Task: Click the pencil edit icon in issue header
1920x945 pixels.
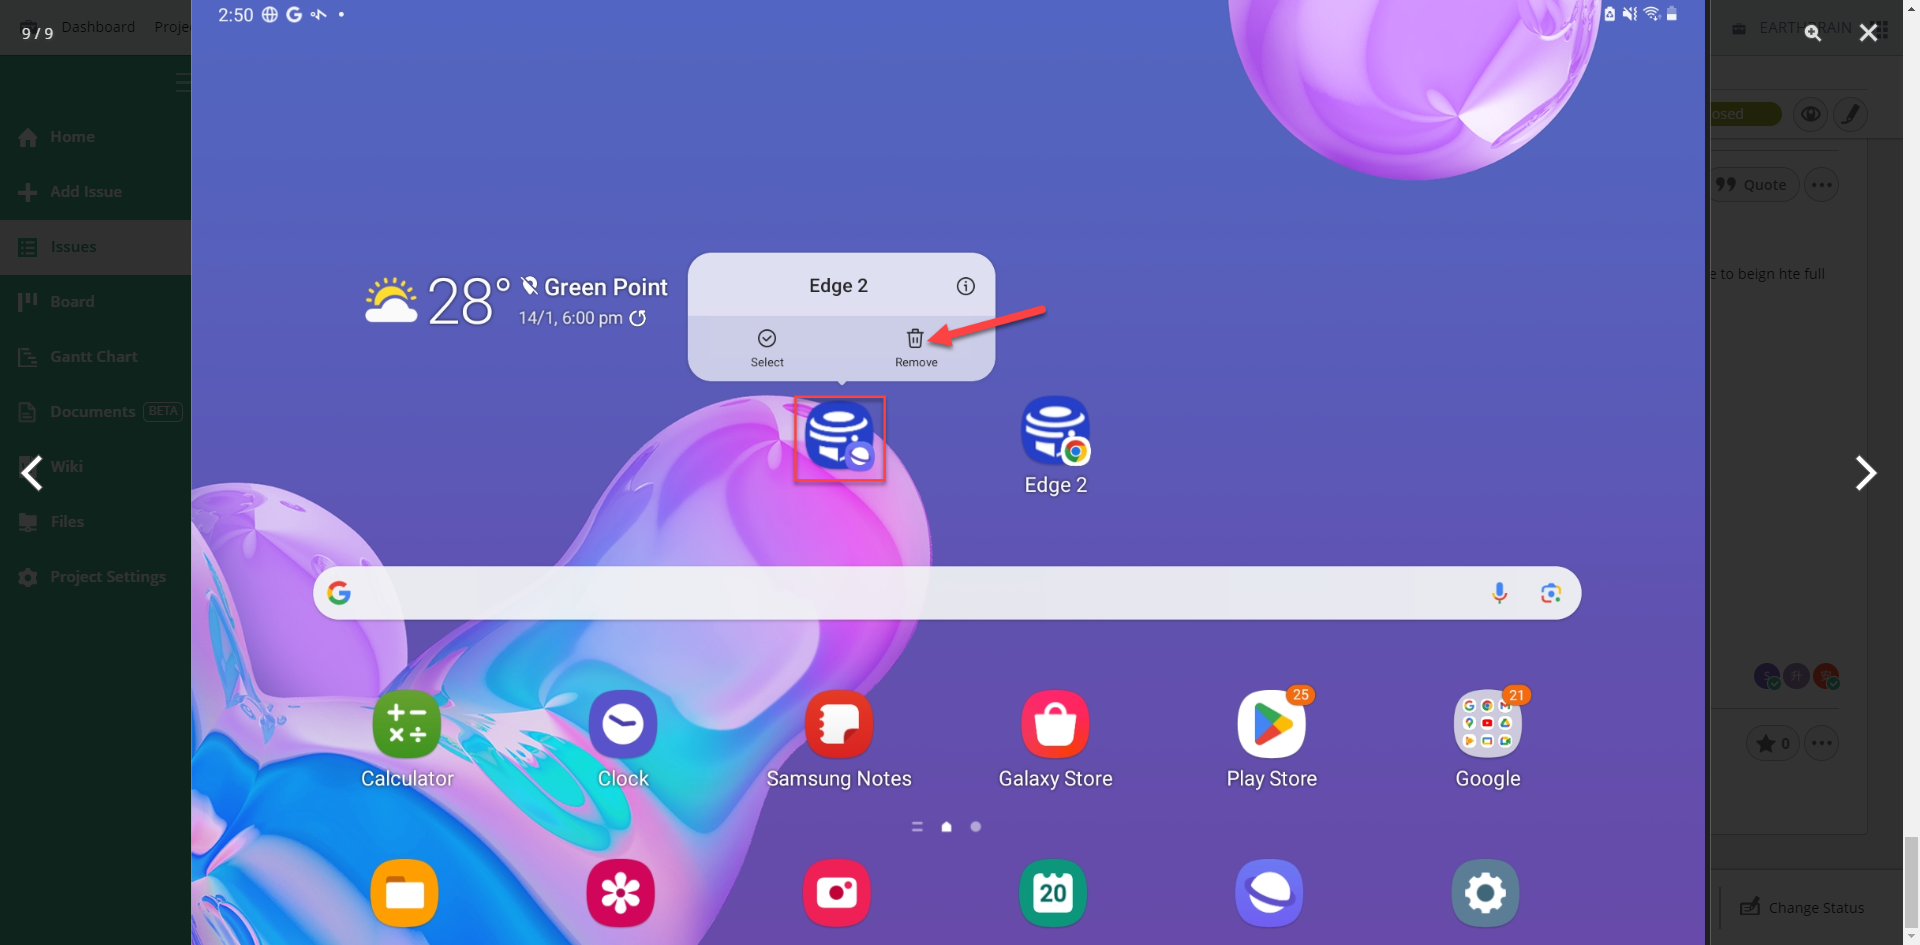Action: point(1851,114)
